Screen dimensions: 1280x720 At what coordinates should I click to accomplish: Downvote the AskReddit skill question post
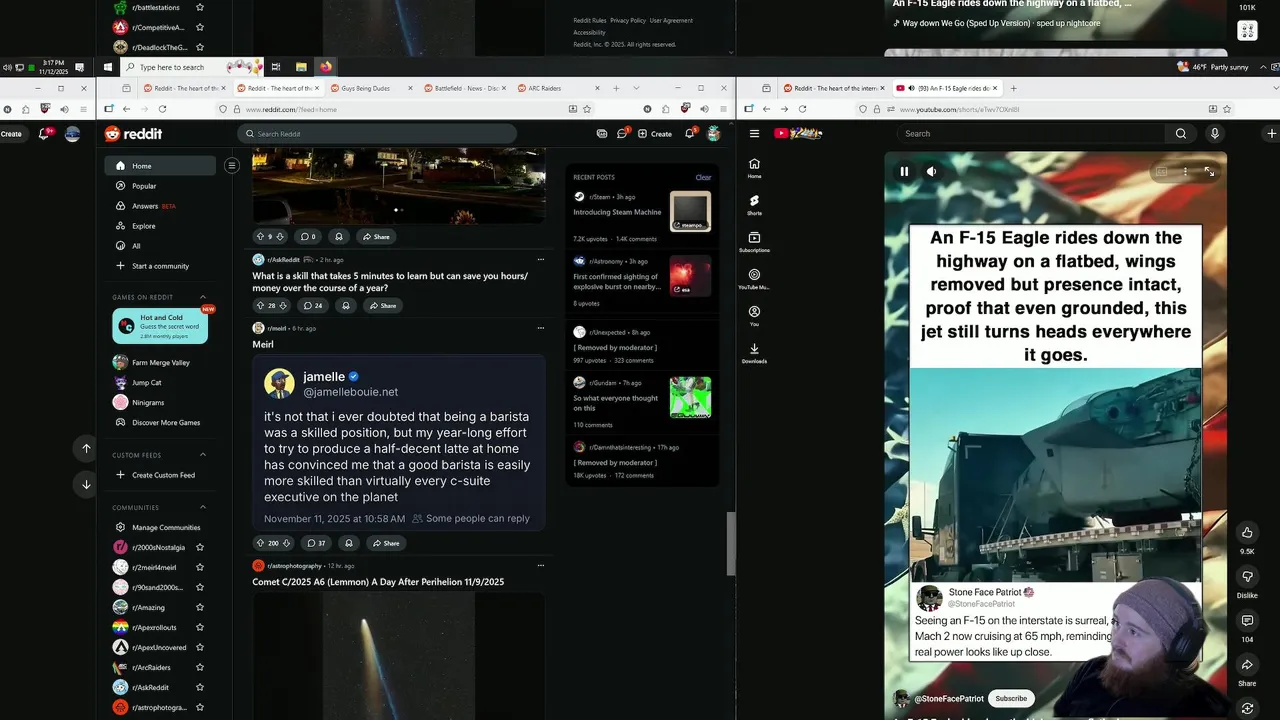tap(283, 305)
